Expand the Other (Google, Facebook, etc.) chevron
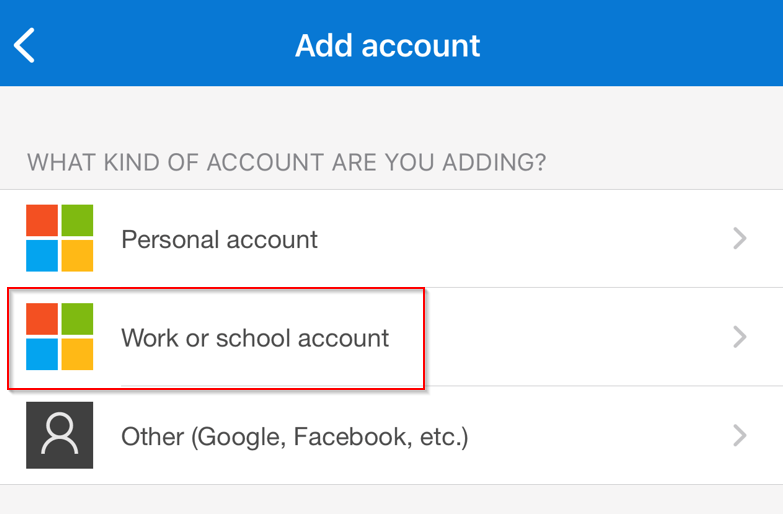Screen dimensions: 783x514 click(740, 435)
